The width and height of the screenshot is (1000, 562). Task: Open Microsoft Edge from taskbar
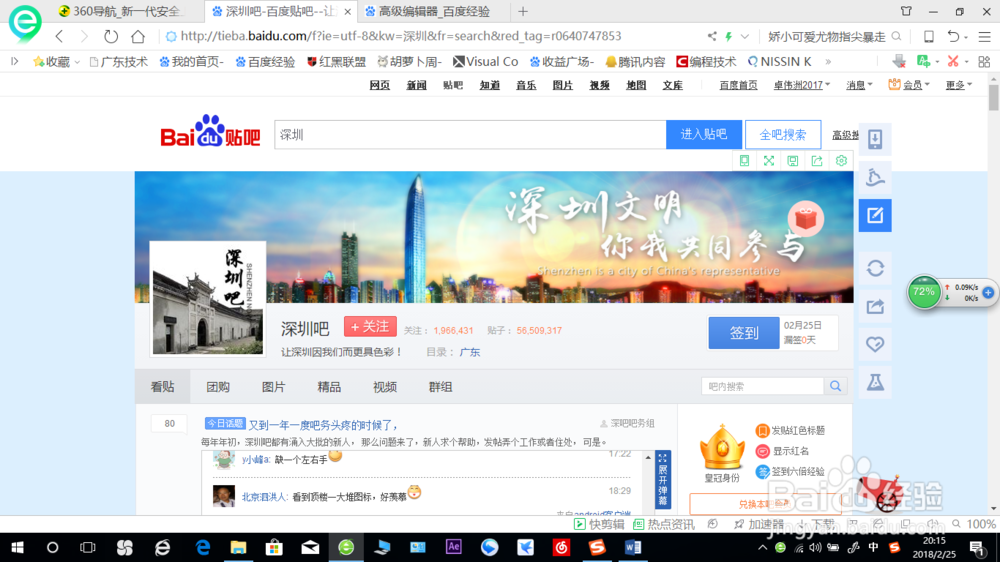(x=203, y=547)
